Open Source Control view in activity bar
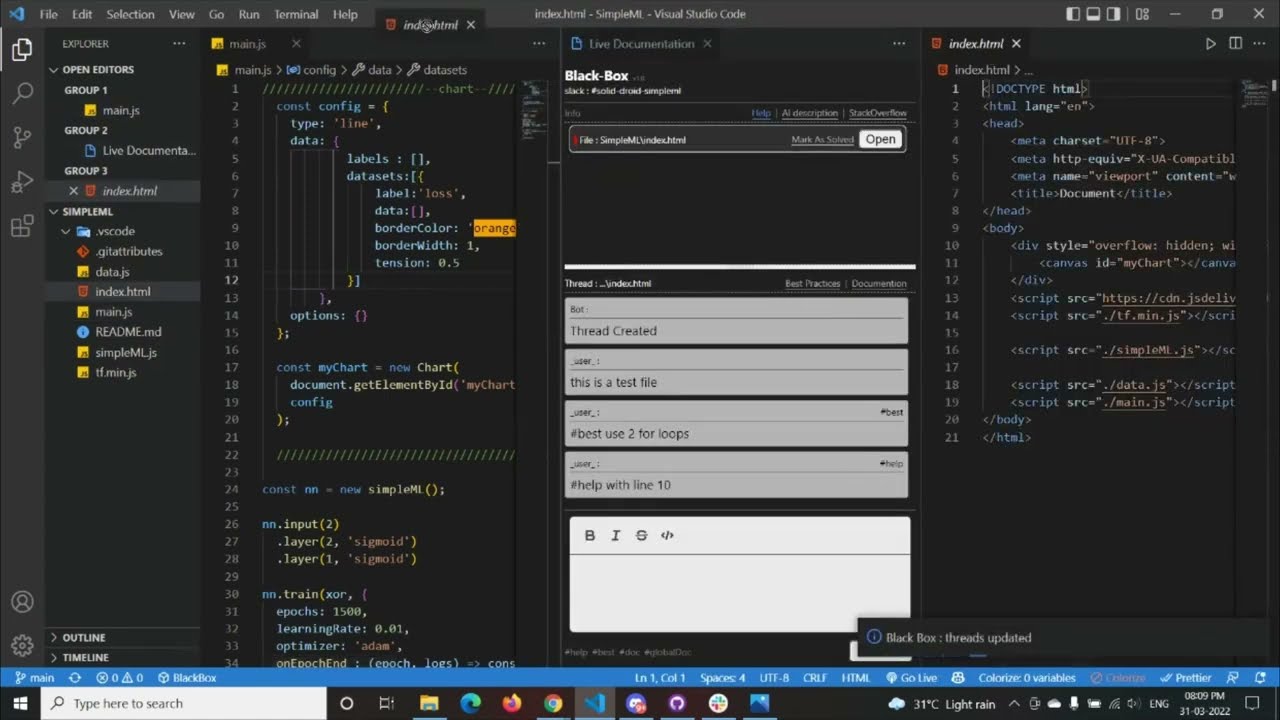 22,138
